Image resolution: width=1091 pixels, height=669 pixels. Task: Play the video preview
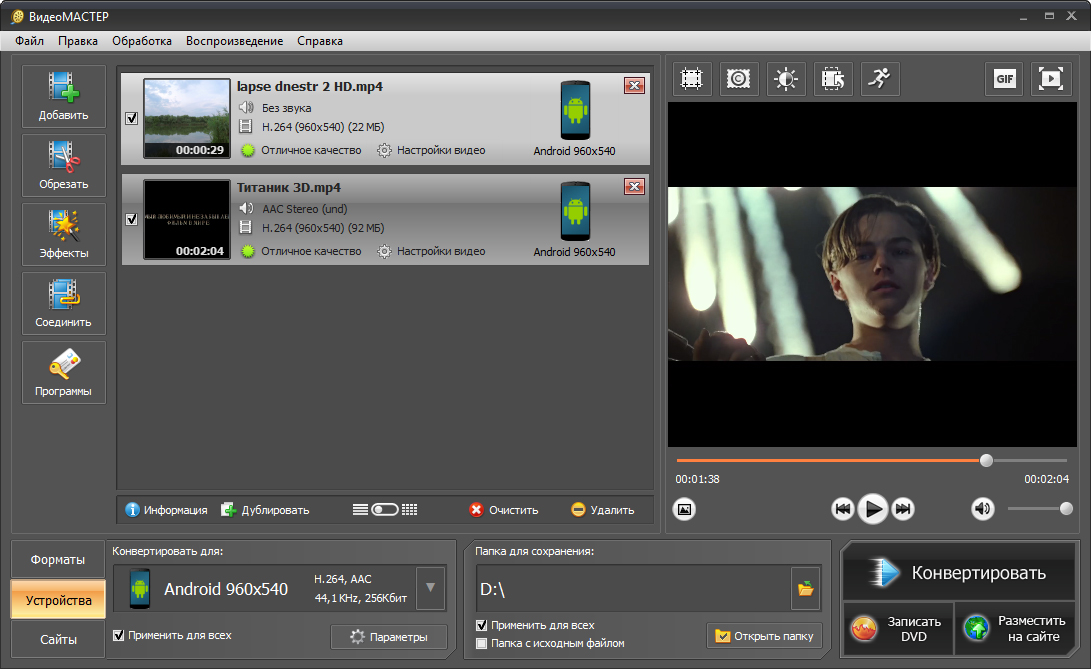[x=873, y=510]
